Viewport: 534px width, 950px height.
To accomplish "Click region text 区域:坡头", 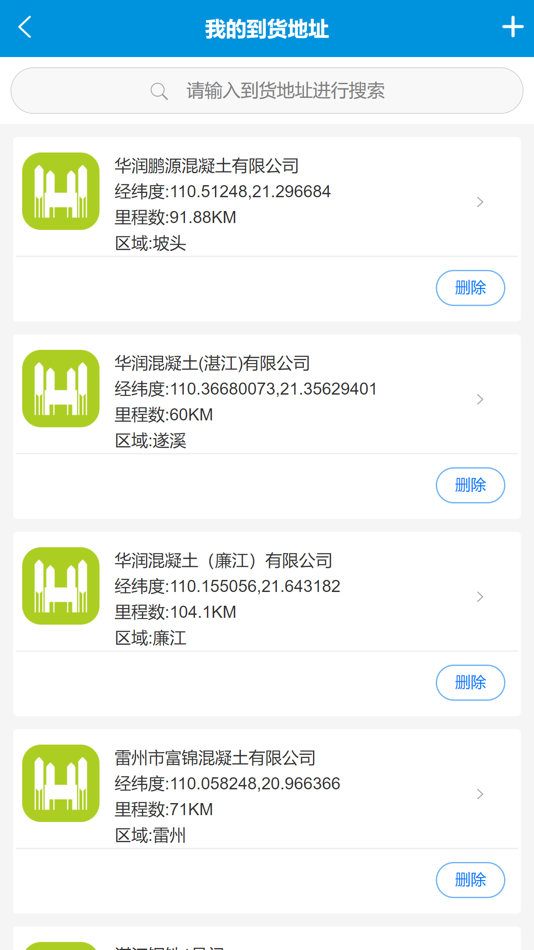I will [150, 244].
